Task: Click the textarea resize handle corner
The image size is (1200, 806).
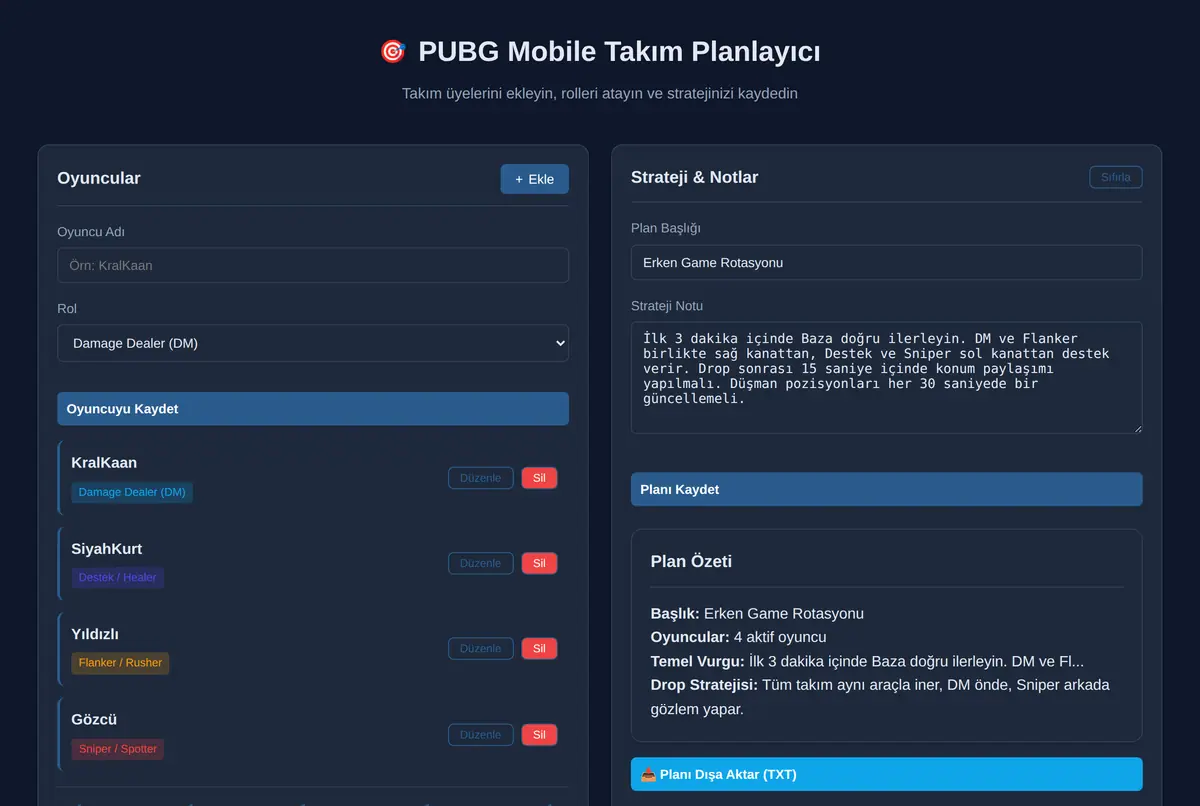Action: click(1136, 427)
